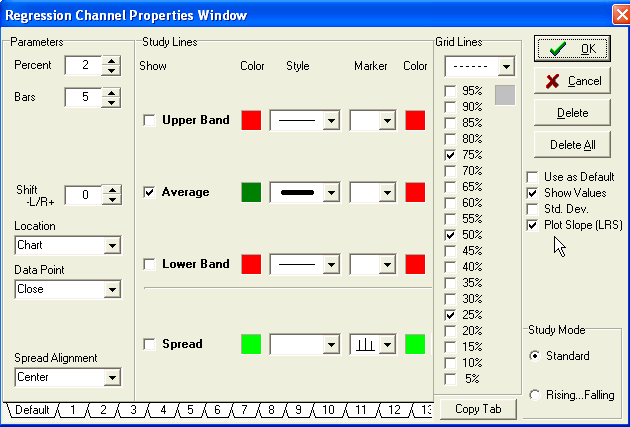Select the Rising...Falling study mode
Image resolution: width=630 pixels, height=427 pixels.
[538, 395]
